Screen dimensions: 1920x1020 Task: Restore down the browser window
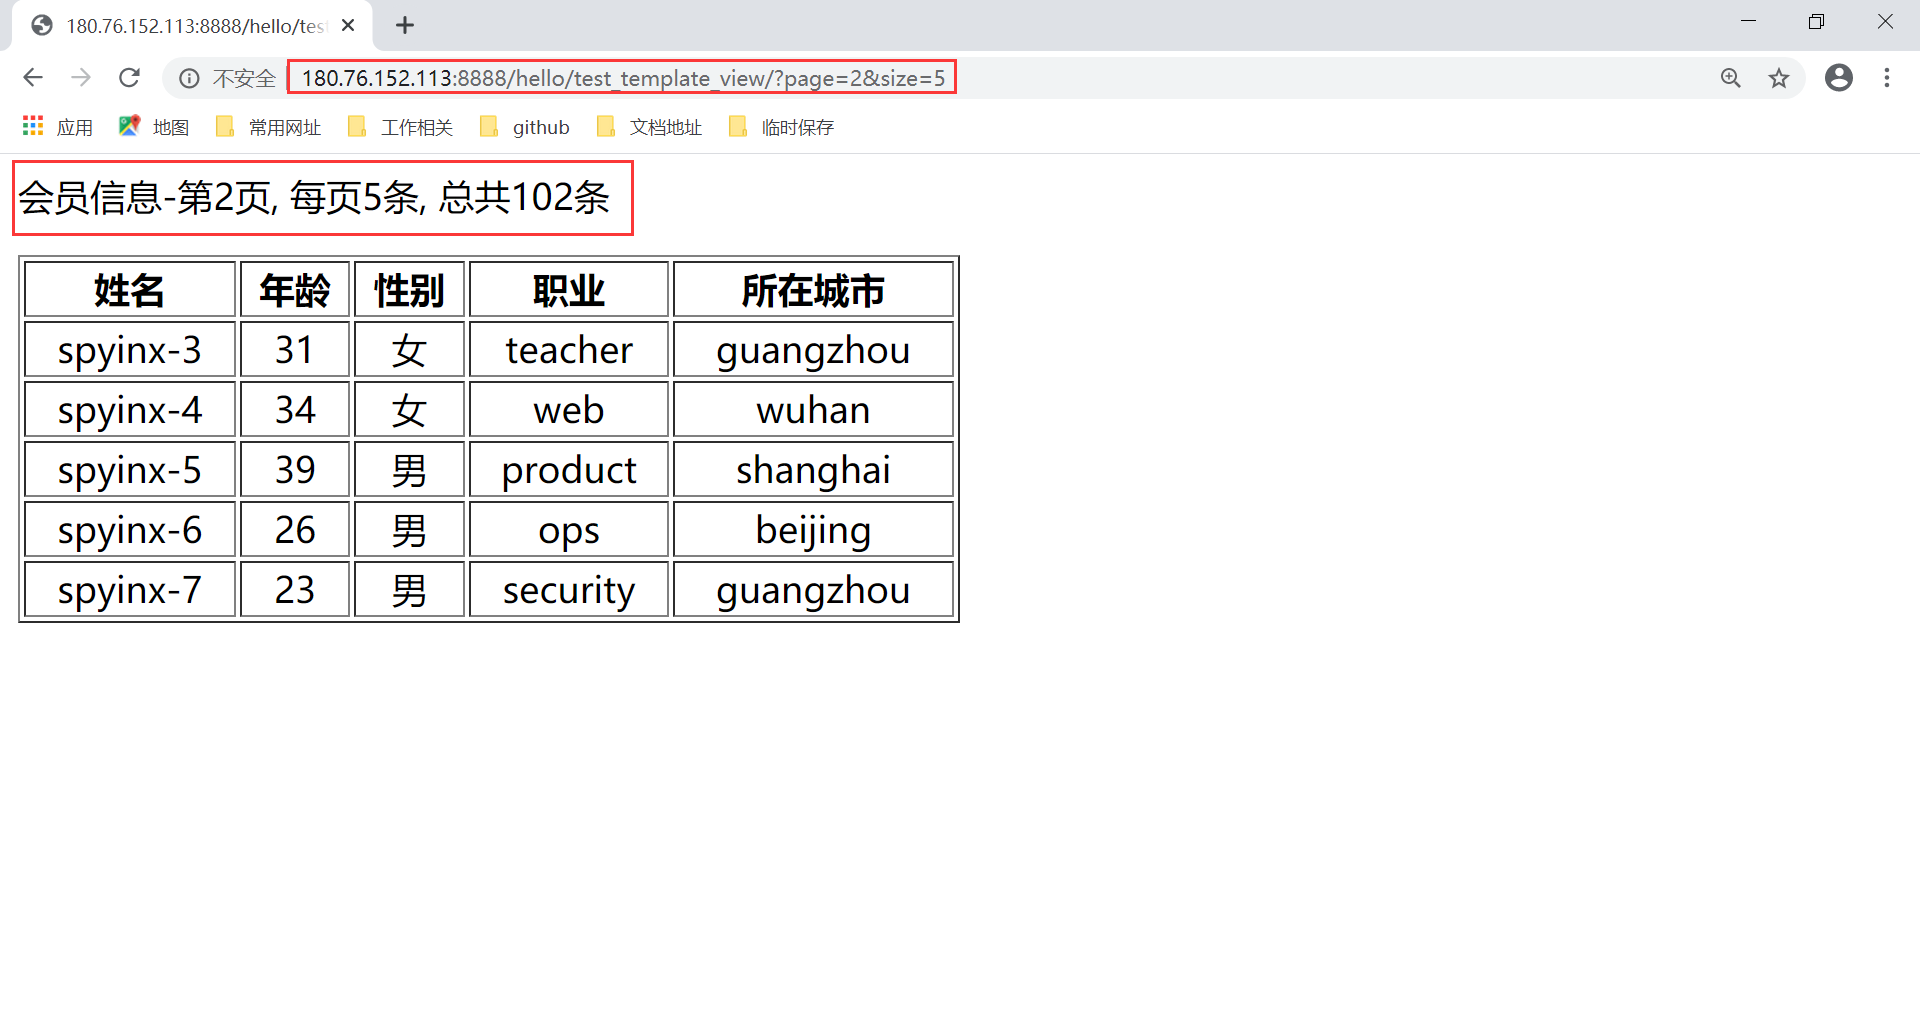pos(1816,22)
